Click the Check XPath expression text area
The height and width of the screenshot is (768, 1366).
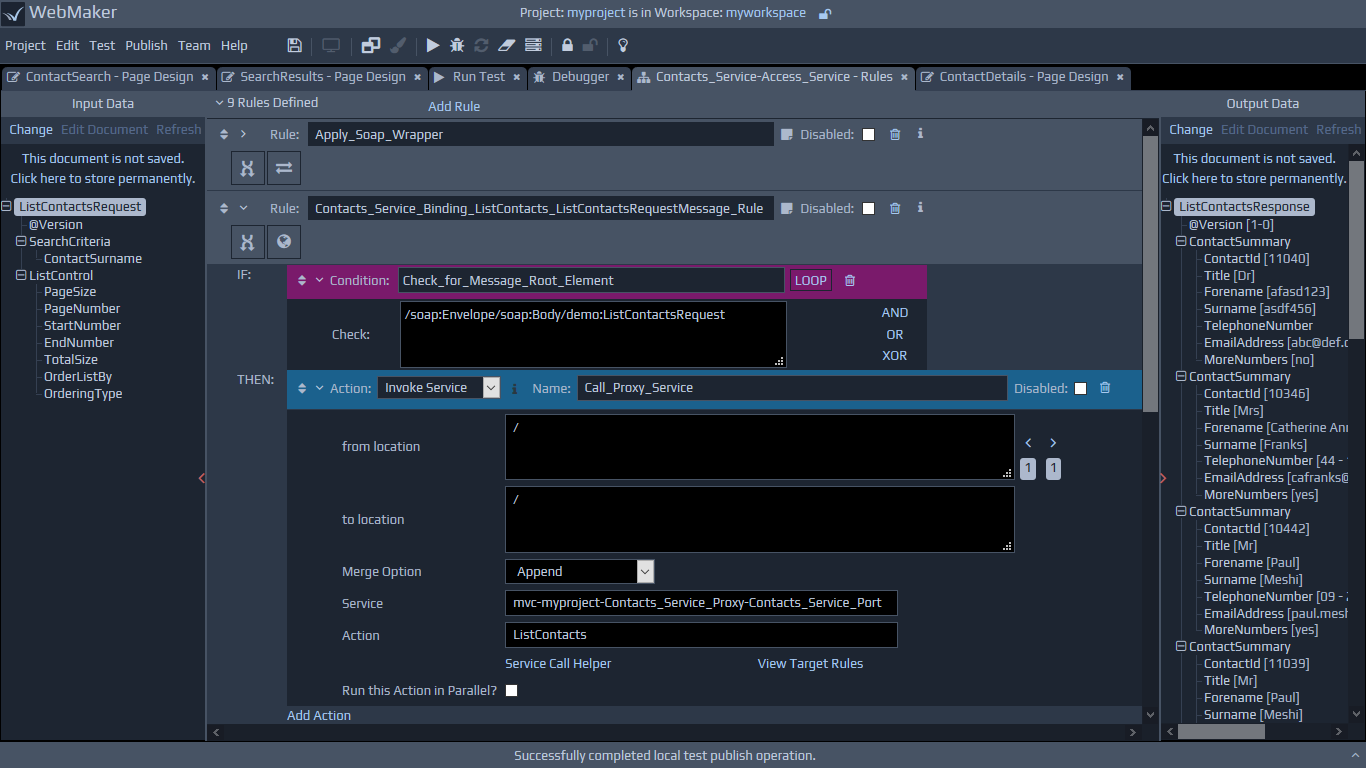593,334
